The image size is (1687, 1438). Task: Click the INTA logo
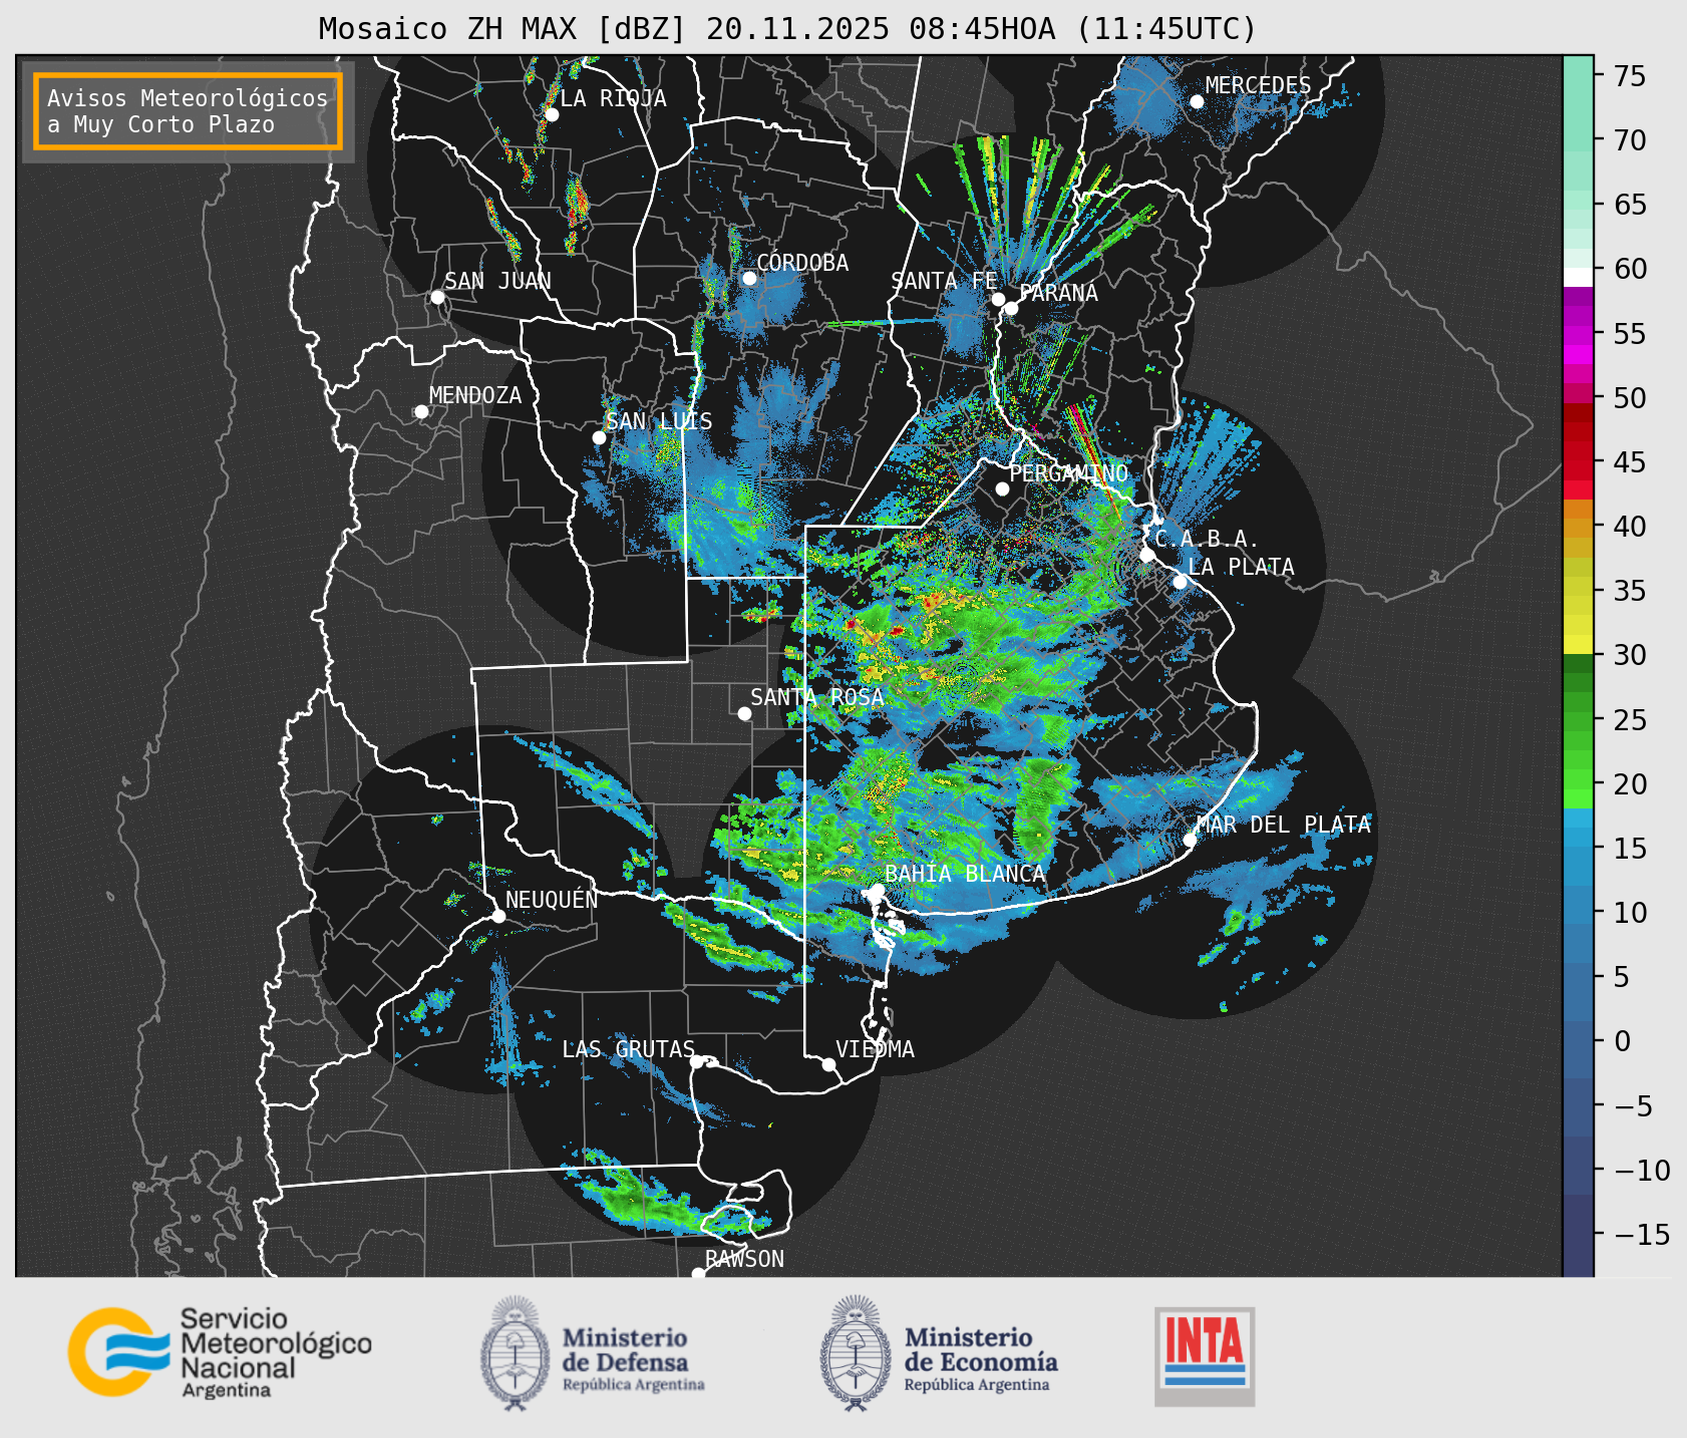(1205, 1356)
